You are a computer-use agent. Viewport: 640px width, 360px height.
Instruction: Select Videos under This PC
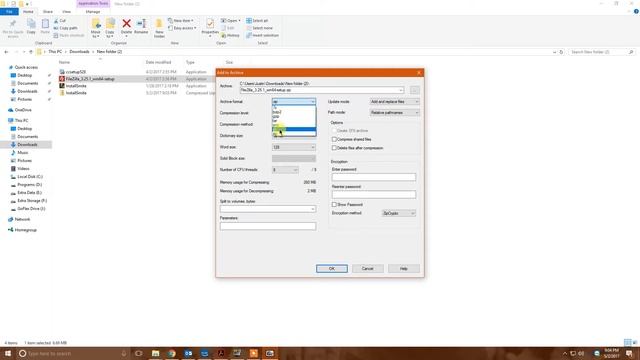(x=23, y=169)
